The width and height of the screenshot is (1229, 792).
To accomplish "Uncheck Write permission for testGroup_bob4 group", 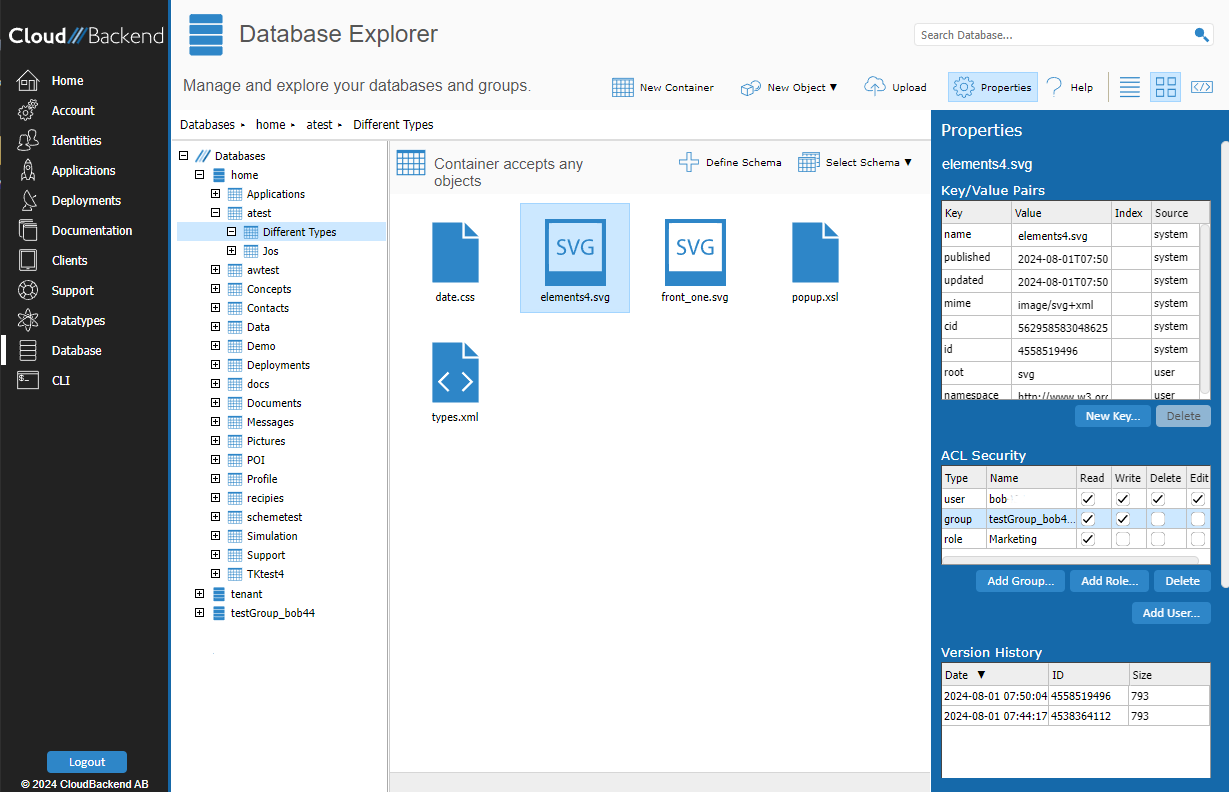I will point(1123,519).
